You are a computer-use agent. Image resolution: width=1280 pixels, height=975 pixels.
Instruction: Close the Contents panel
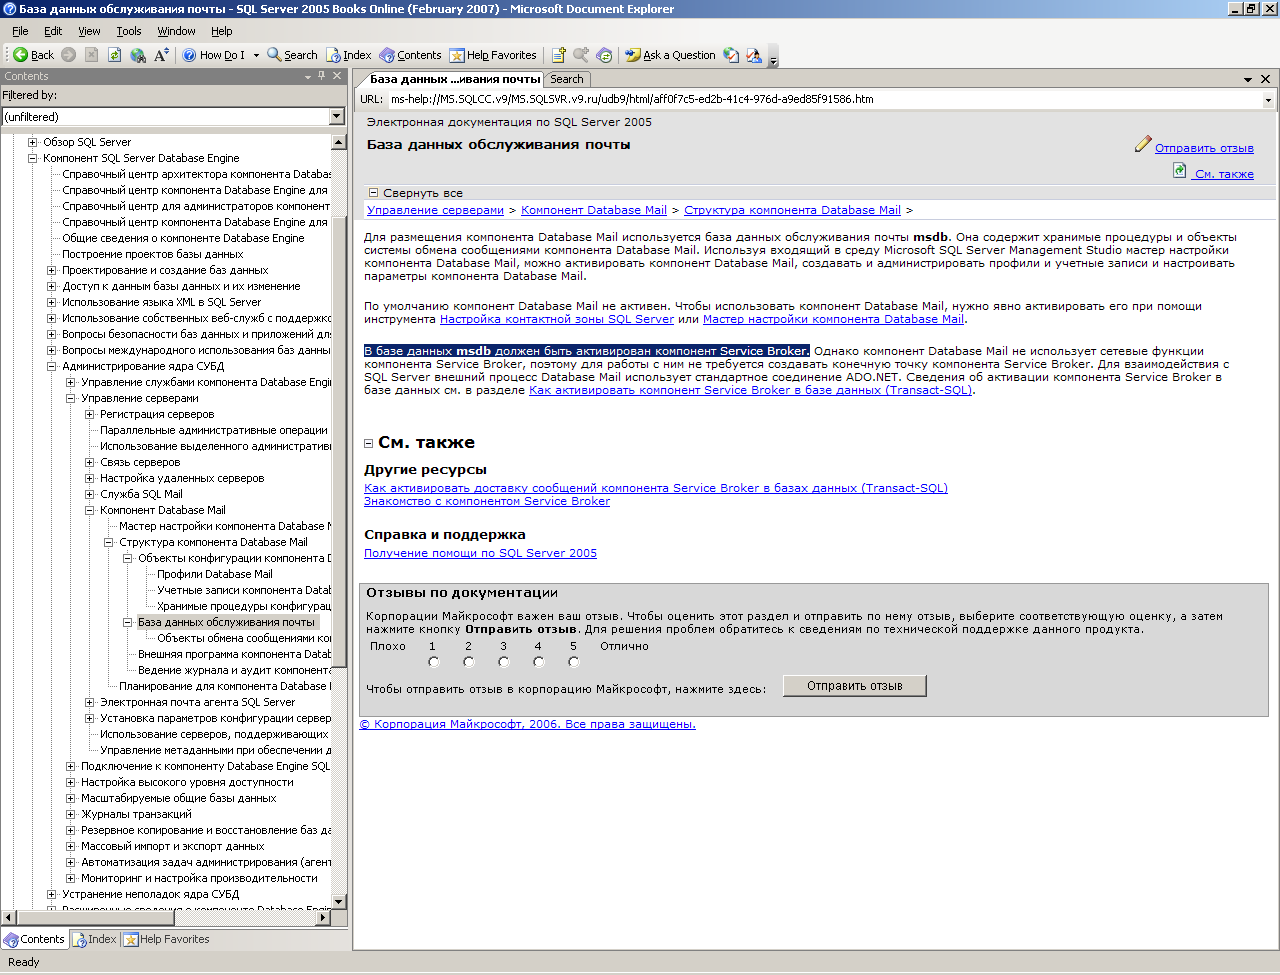pyautogui.click(x=337, y=76)
